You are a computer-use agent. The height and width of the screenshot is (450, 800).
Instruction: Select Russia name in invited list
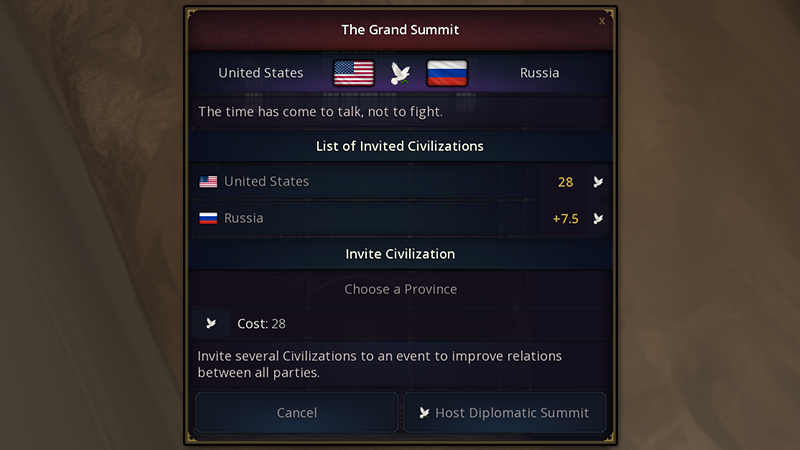tap(244, 218)
